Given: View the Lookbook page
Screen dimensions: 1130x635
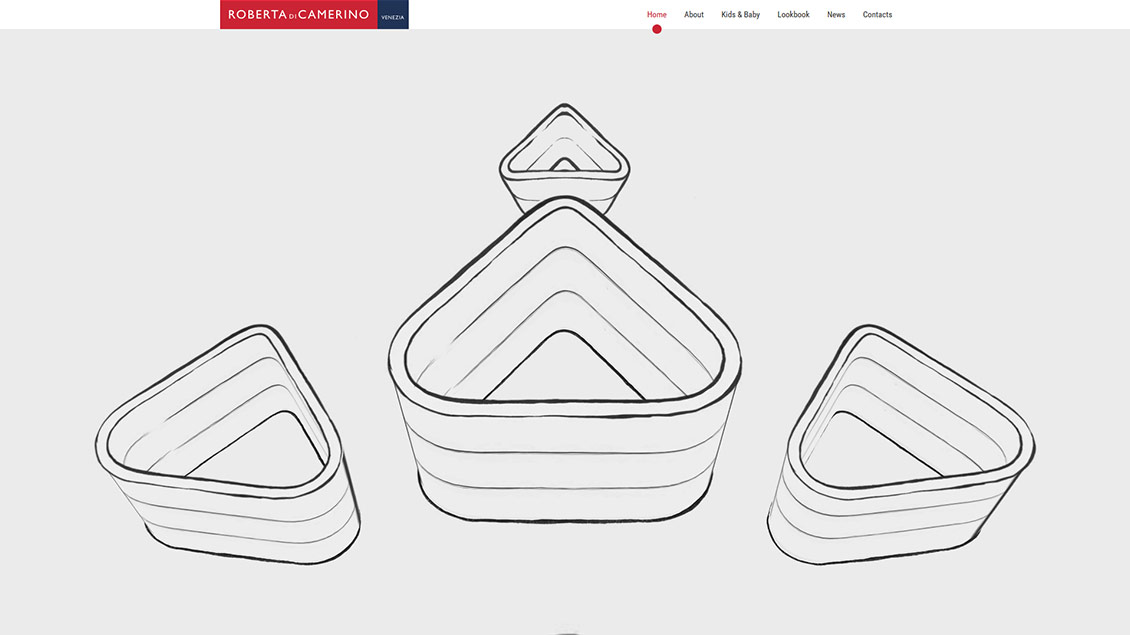Looking at the screenshot, I should (793, 14).
